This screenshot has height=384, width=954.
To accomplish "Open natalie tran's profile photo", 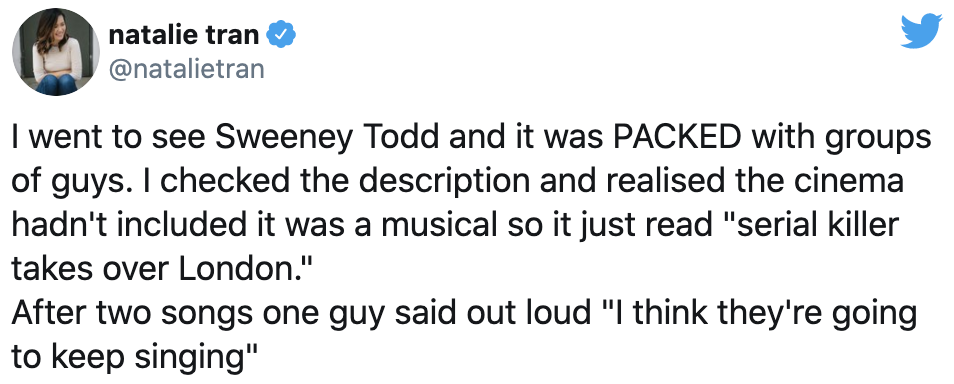I will pyautogui.click(x=57, y=52).
